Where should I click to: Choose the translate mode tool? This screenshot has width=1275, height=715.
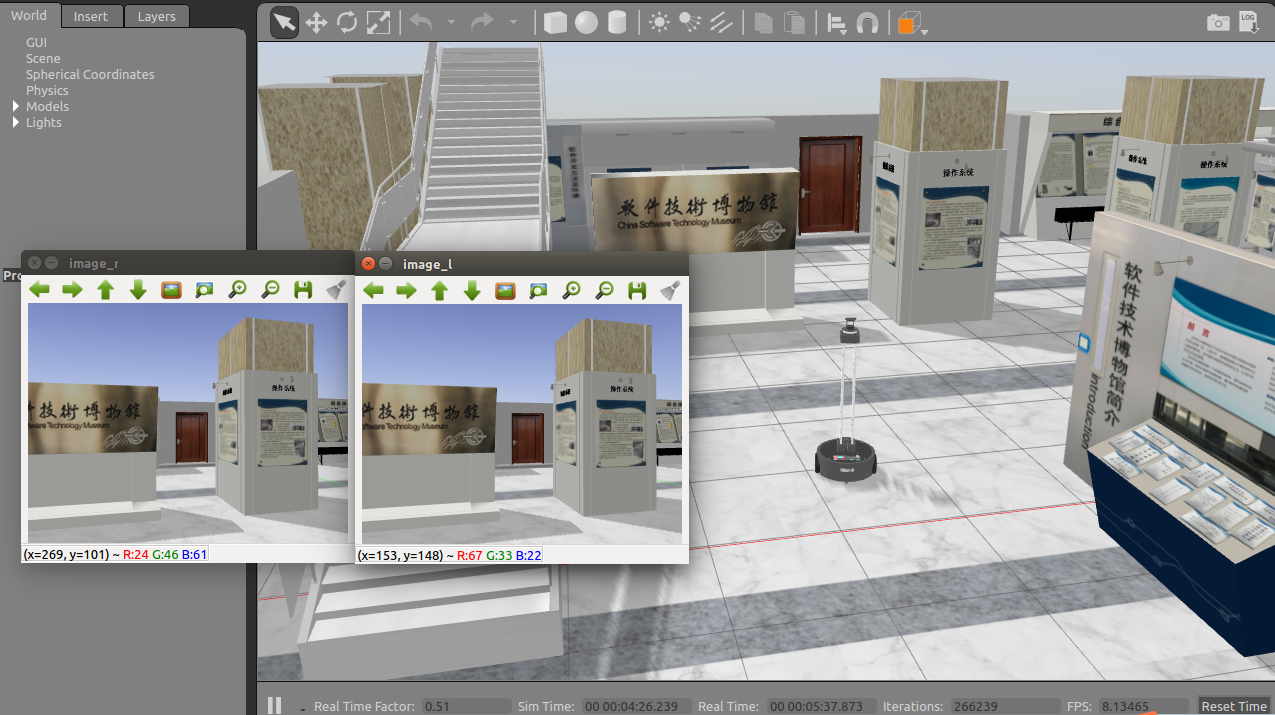click(316, 23)
